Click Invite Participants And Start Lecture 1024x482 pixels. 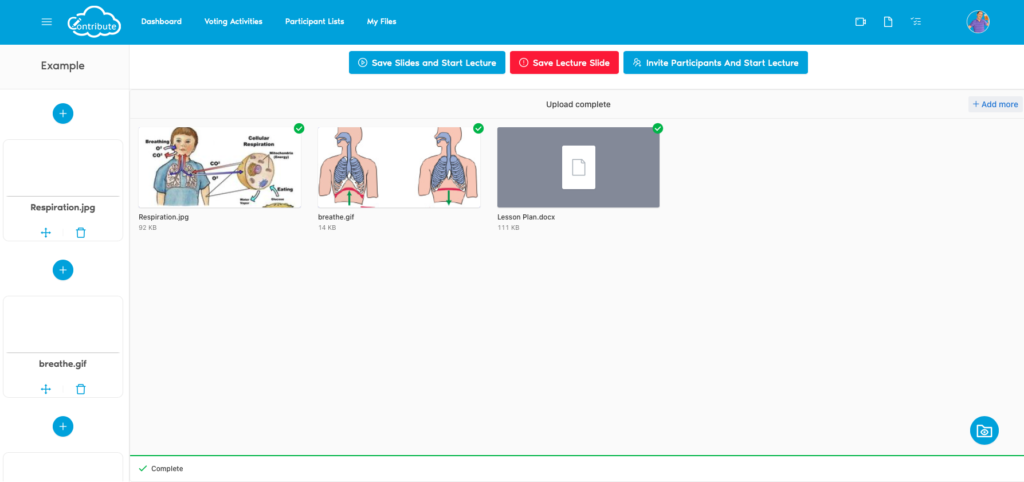click(x=715, y=63)
